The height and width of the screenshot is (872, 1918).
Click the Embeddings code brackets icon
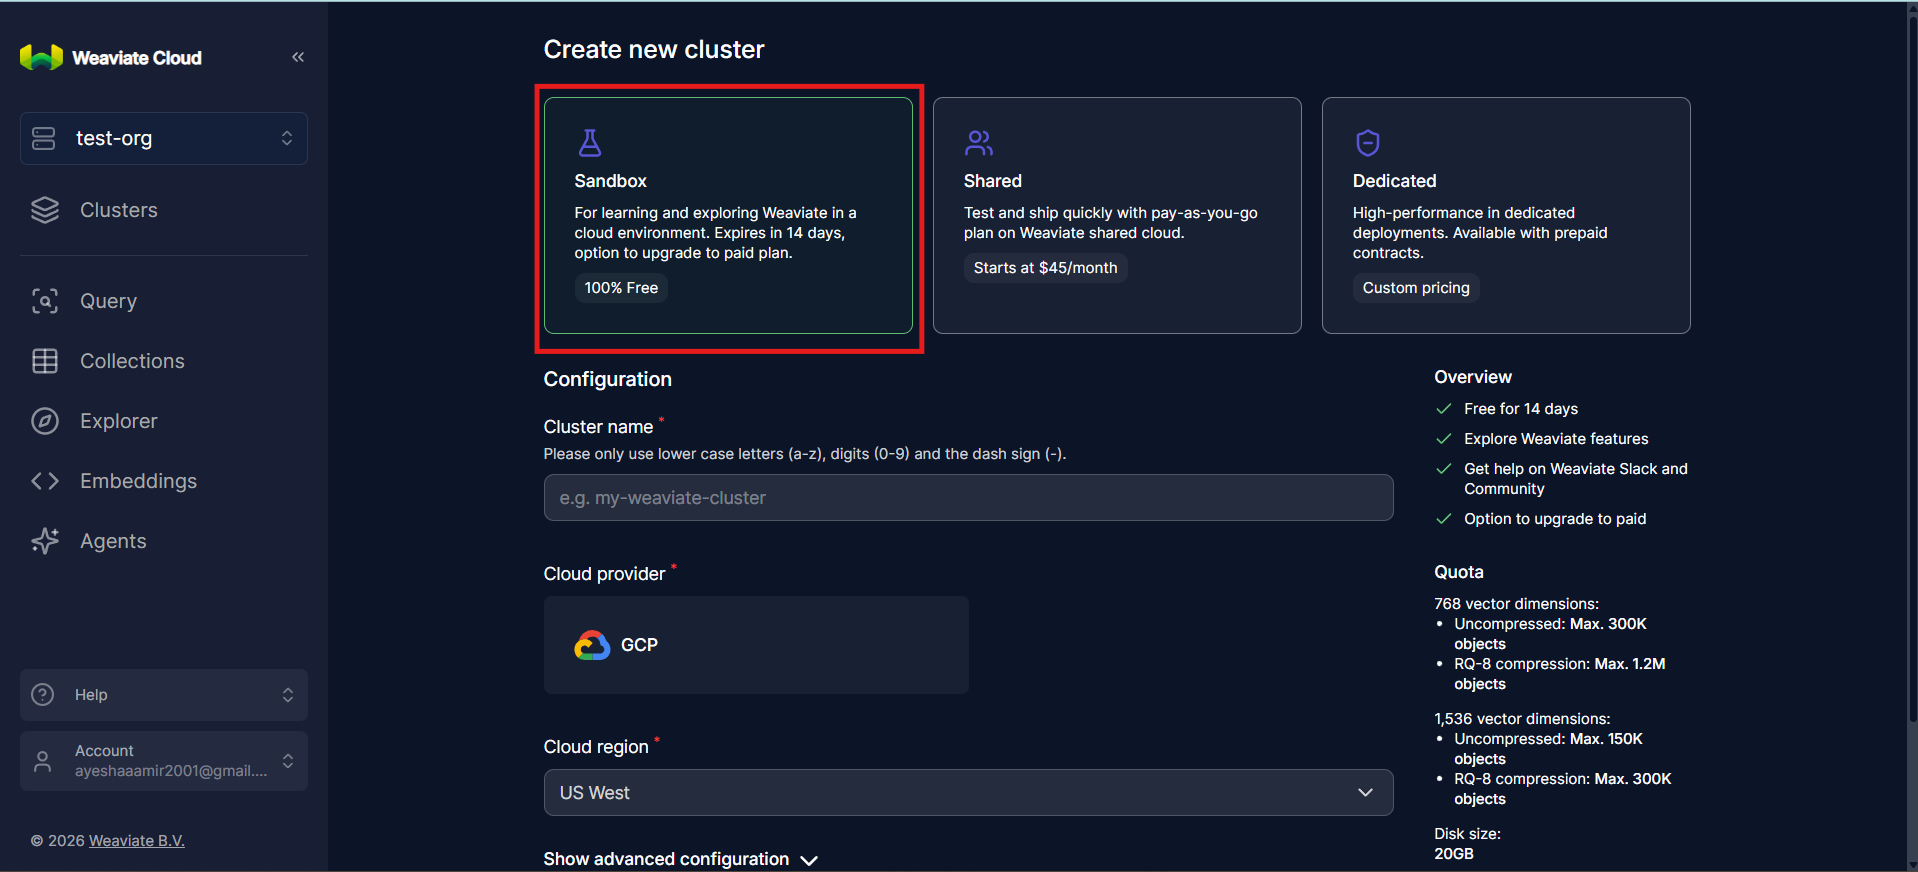[x=45, y=481]
